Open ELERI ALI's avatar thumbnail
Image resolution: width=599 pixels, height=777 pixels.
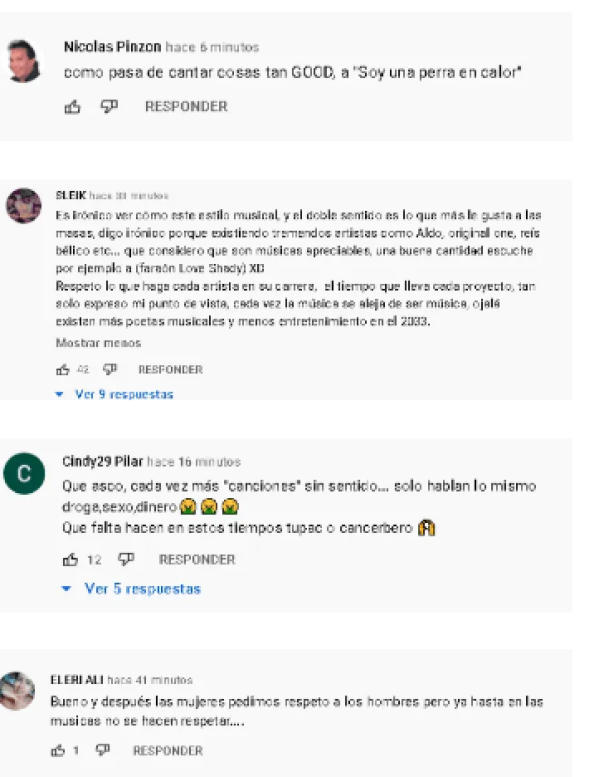point(17,691)
